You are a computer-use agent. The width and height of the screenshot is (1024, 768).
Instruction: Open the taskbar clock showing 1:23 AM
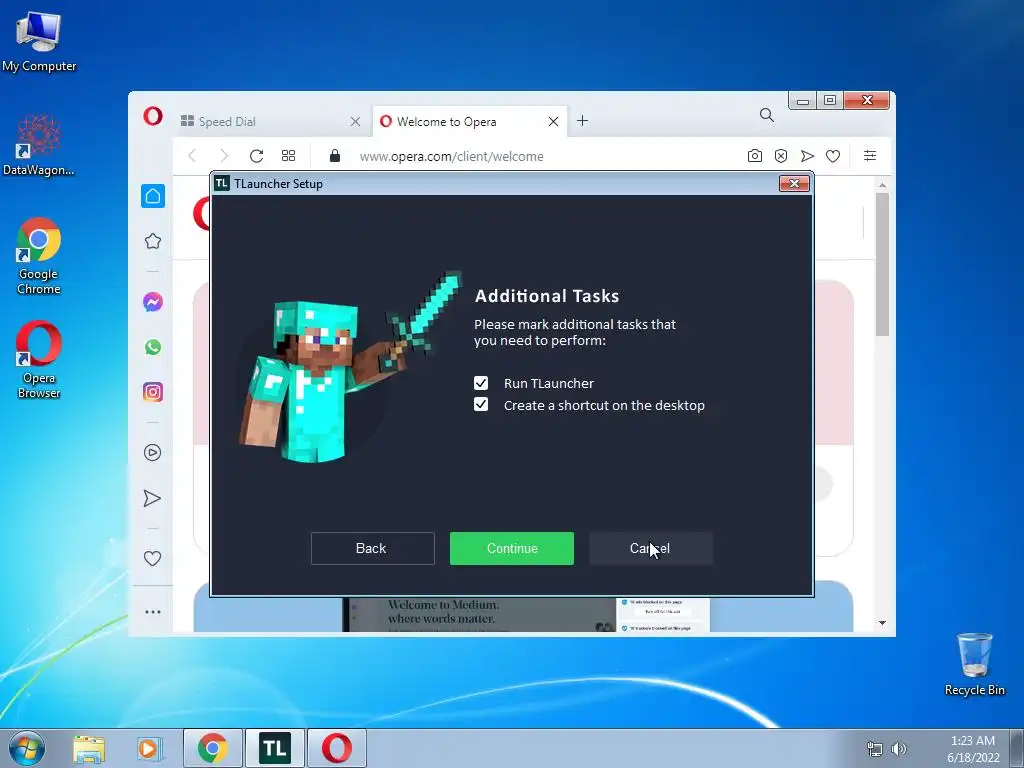pyautogui.click(x=973, y=749)
